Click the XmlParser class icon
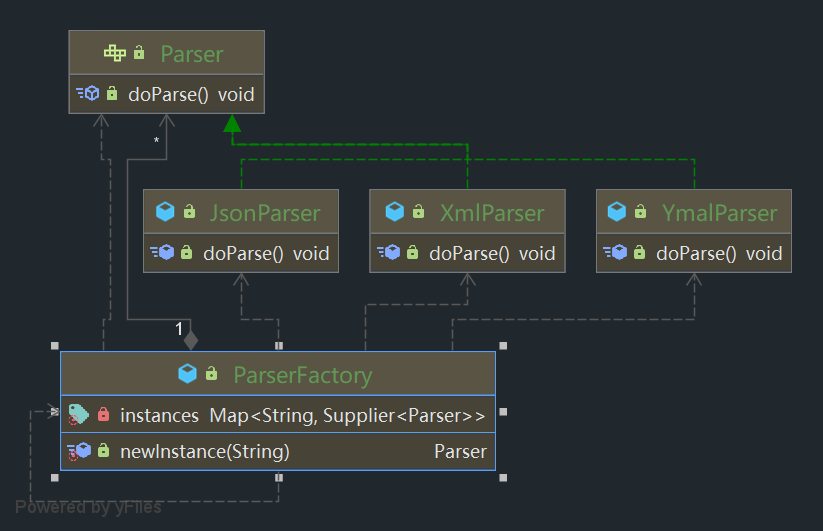823x531 pixels. pyautogui.click(x=394, y=212)
